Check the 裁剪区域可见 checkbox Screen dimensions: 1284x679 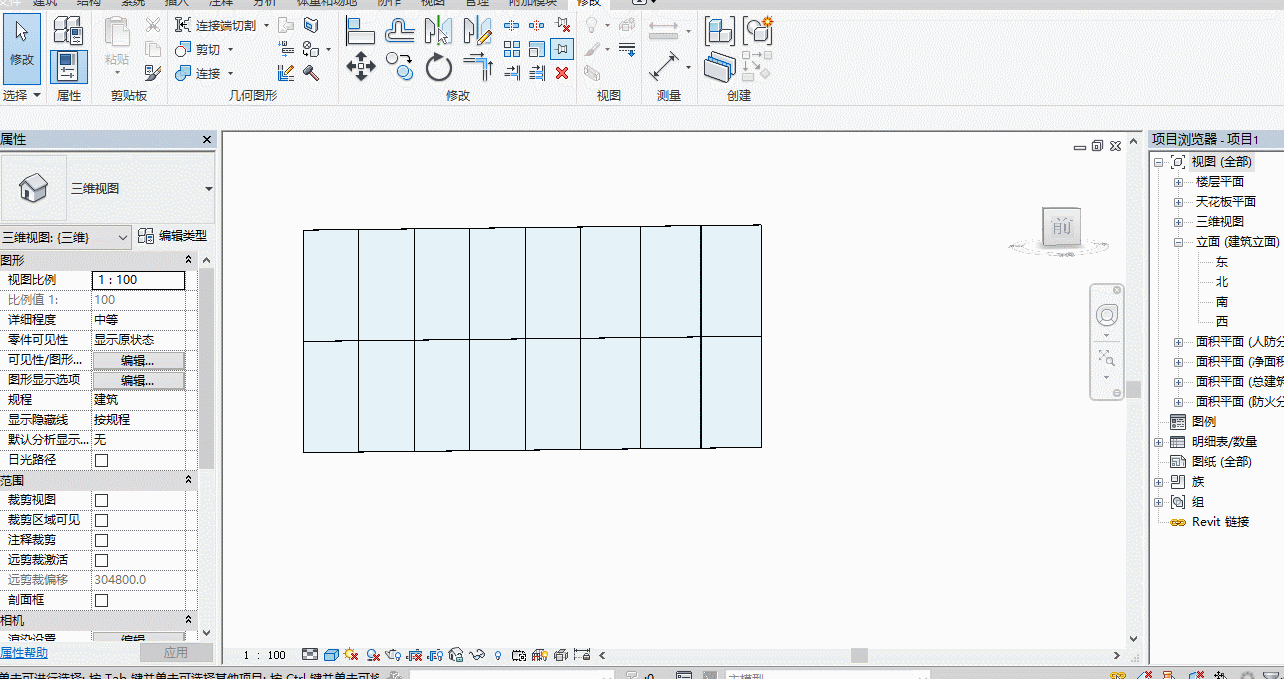tap(101, 520)
